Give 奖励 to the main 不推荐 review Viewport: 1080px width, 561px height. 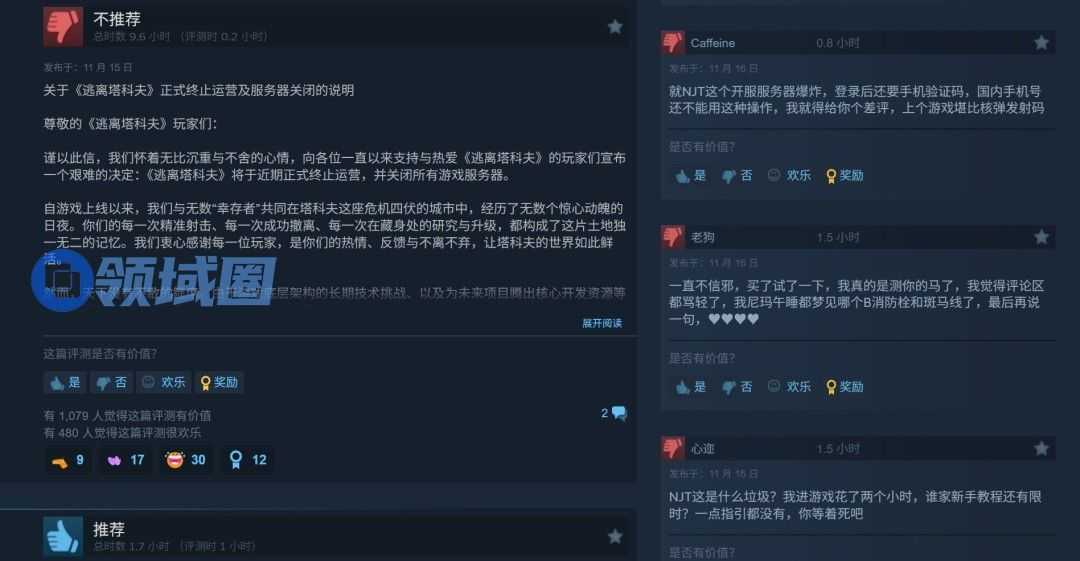click(x=219, y=382)
